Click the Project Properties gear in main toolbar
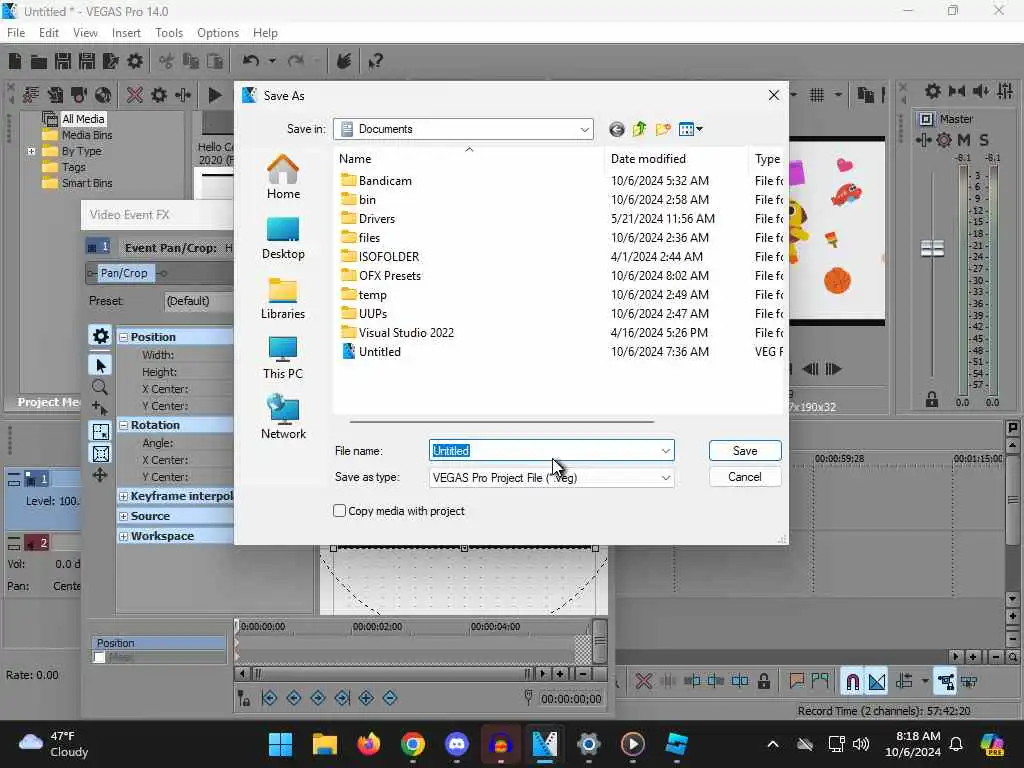This screenshot has width=1024, height=768. tap(135, 61)
